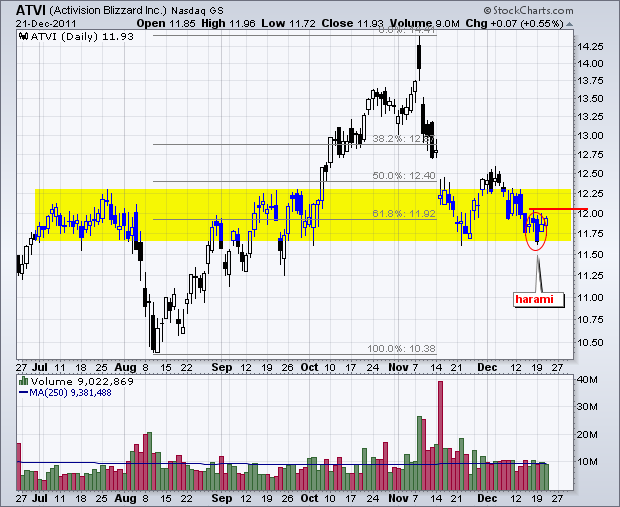Click the (Activision Blizzard Inc.) company name
The width and height of the screenshot is (620, 507).
pos(108,11)
